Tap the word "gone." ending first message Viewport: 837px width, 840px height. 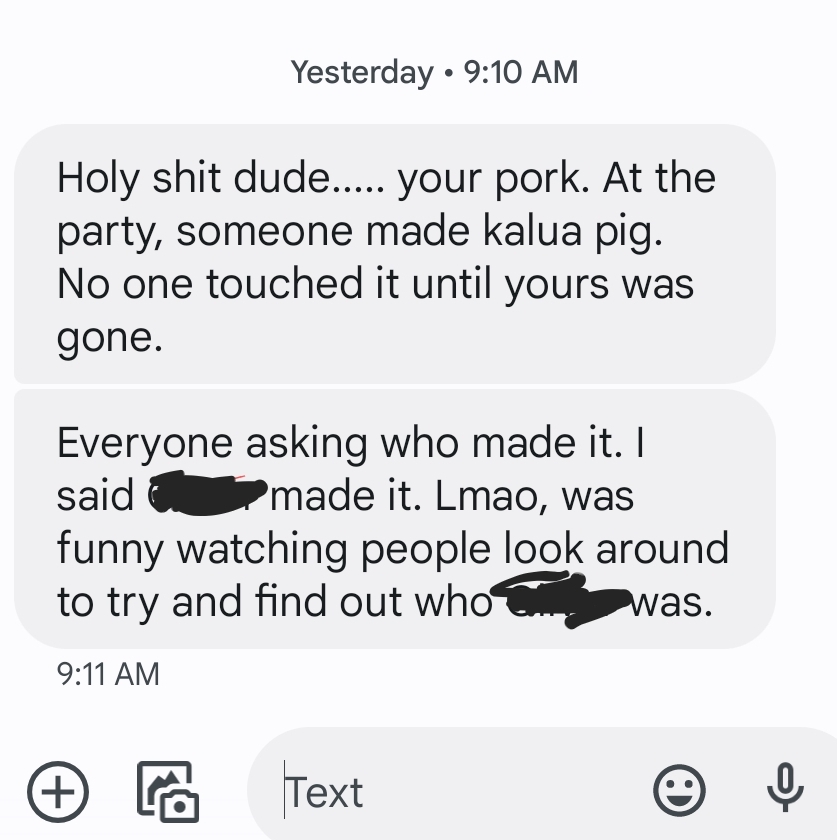(x=110, y=339)
